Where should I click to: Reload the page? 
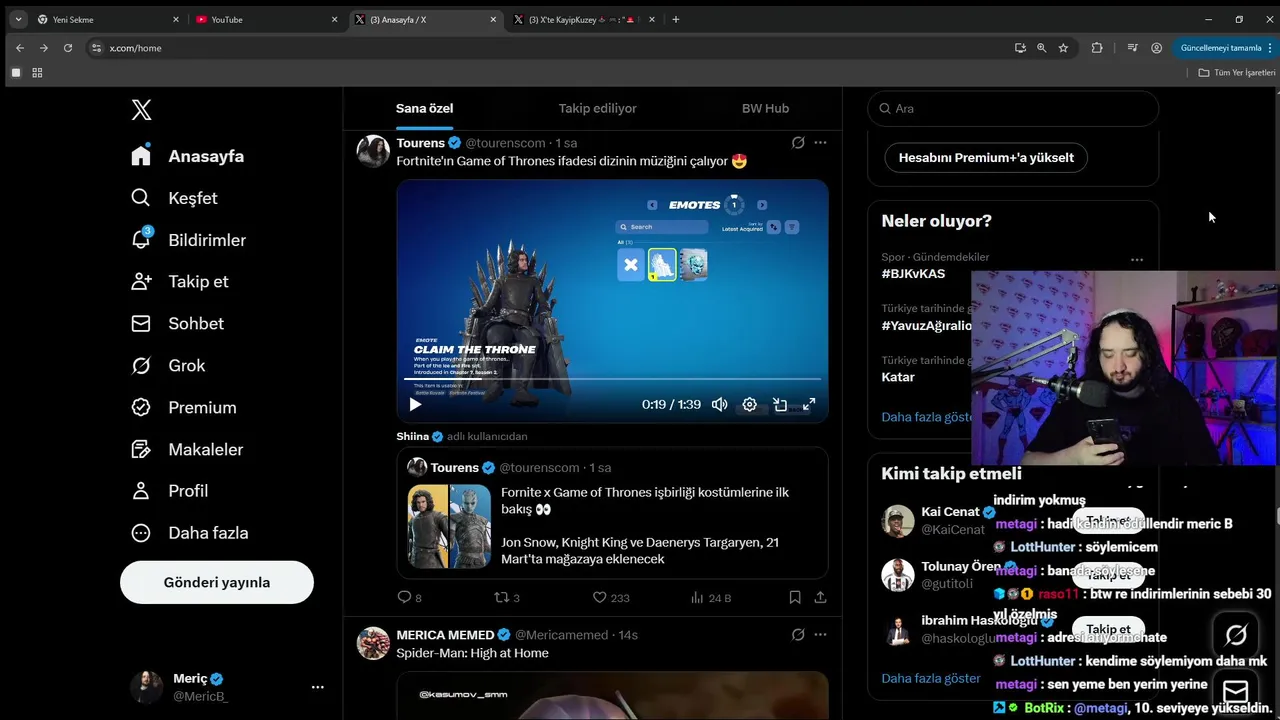(68, 48)
